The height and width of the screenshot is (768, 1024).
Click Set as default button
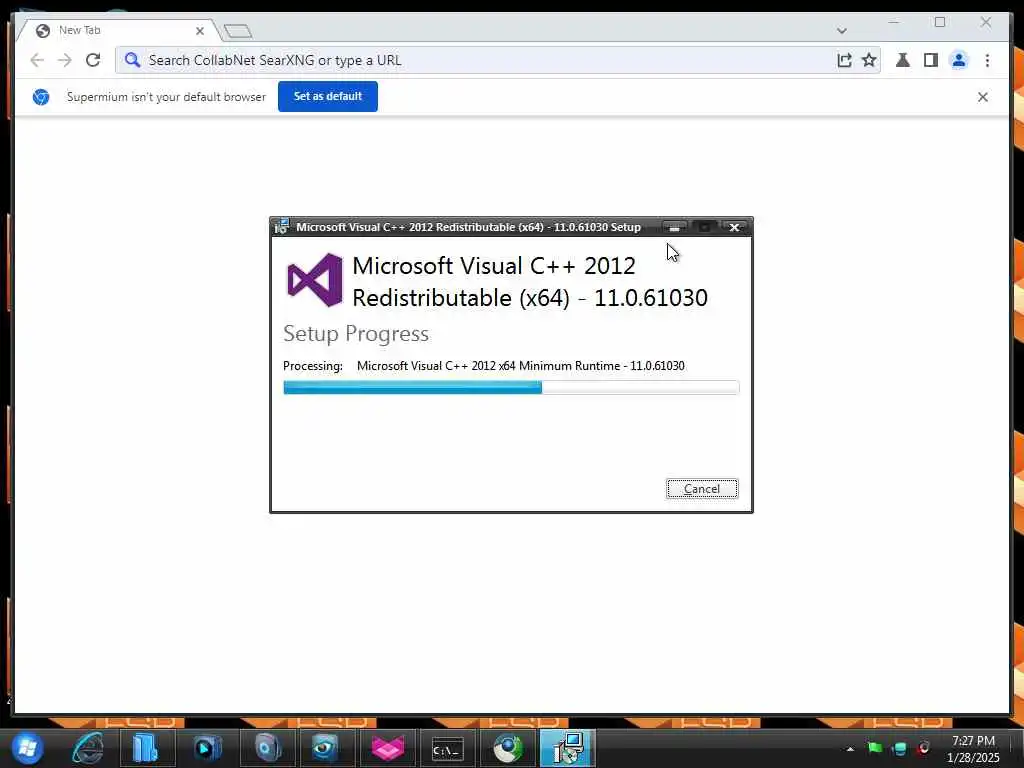pos(328,96)
